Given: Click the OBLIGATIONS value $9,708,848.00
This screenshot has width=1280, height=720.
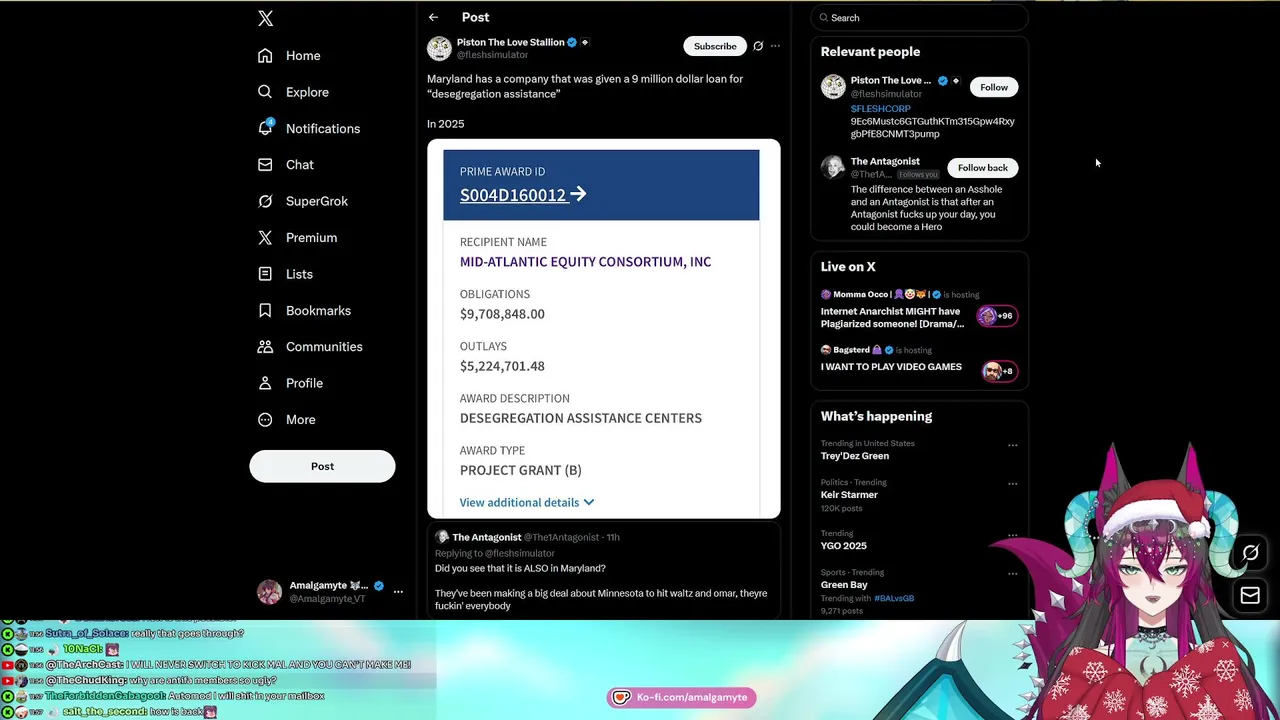Looking at the screenshot, I should point(502,314).
